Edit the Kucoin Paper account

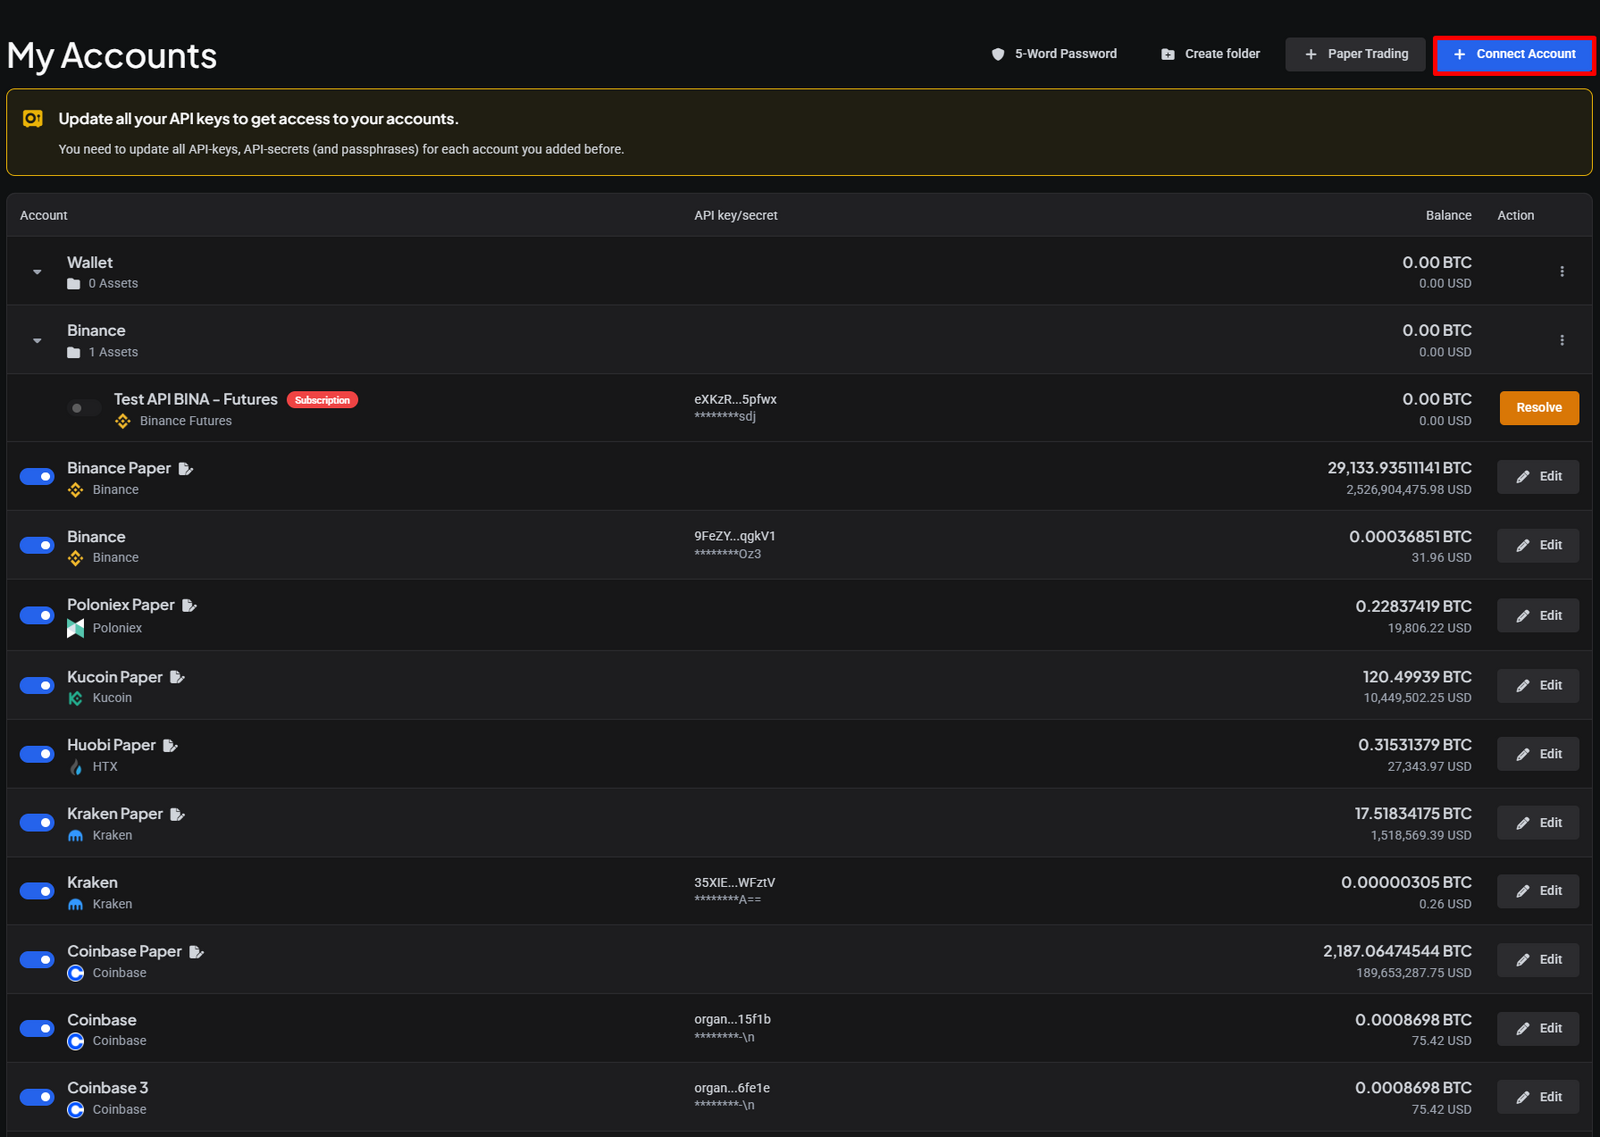[1538, 685]
